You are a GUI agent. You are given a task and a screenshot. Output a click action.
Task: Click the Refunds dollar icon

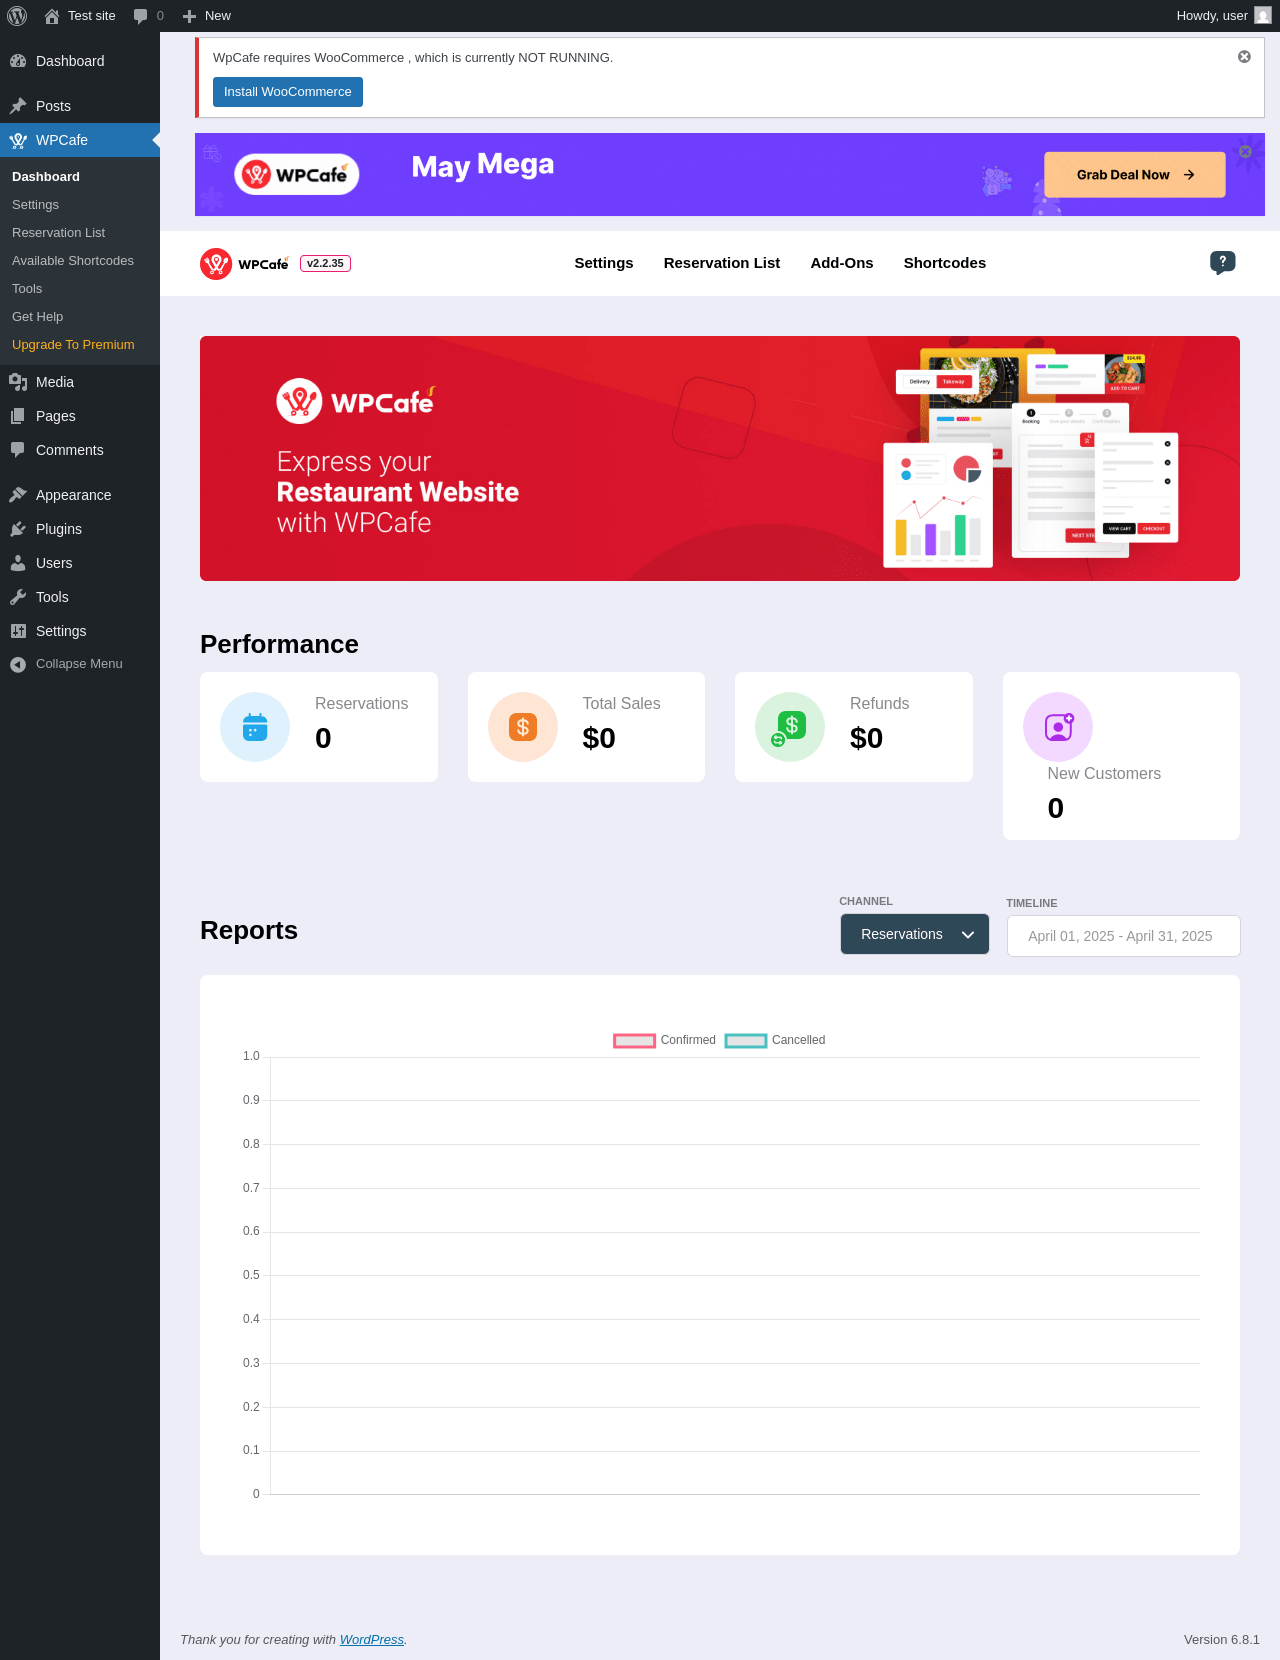pos(790,727)
